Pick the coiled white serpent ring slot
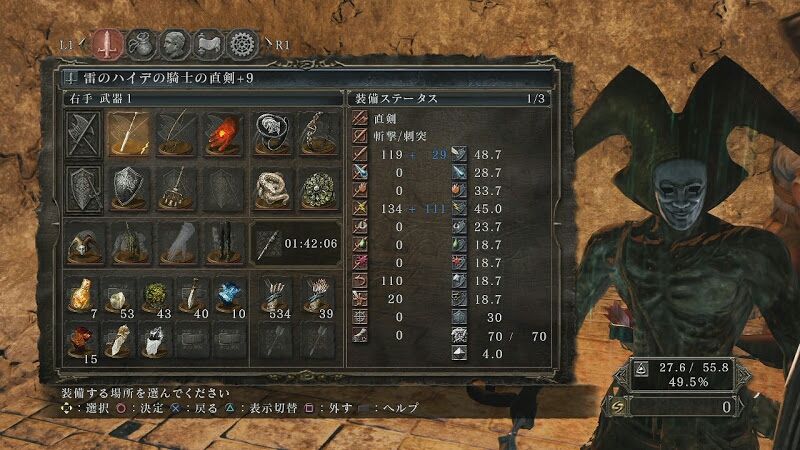 (x=271, y=189)
